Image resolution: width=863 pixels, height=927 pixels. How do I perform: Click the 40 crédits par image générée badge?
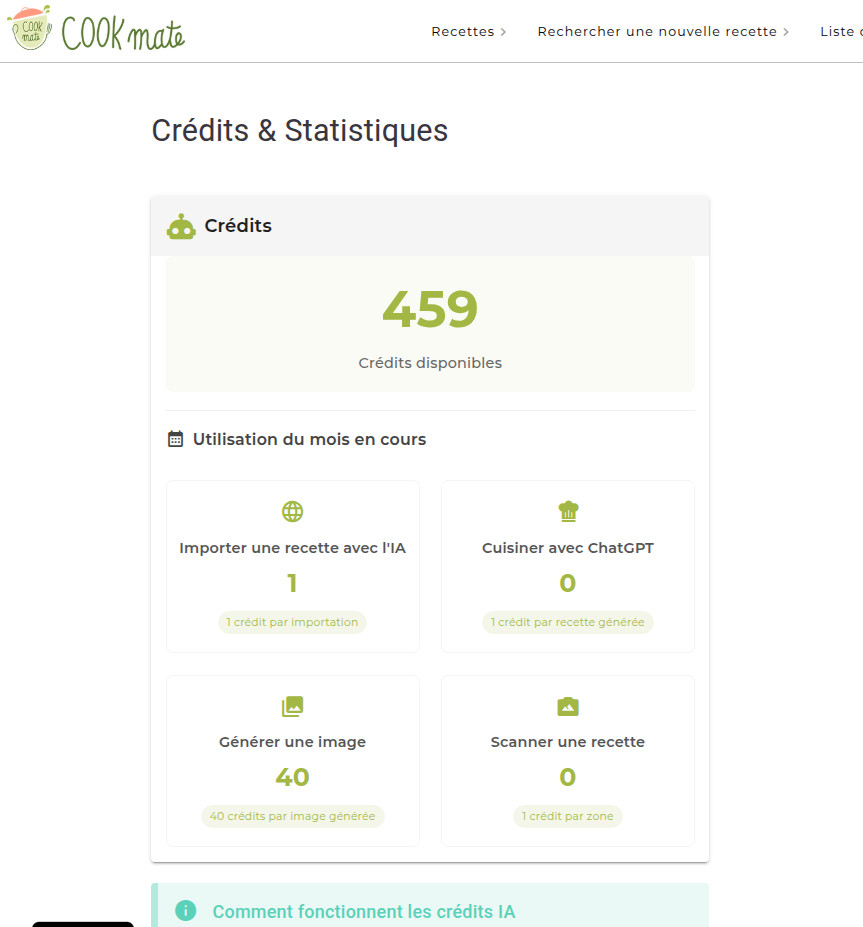[292, 816]
